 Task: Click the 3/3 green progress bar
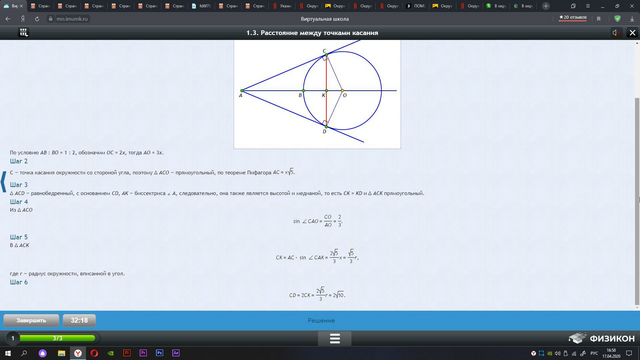click(x=57, y=338)
